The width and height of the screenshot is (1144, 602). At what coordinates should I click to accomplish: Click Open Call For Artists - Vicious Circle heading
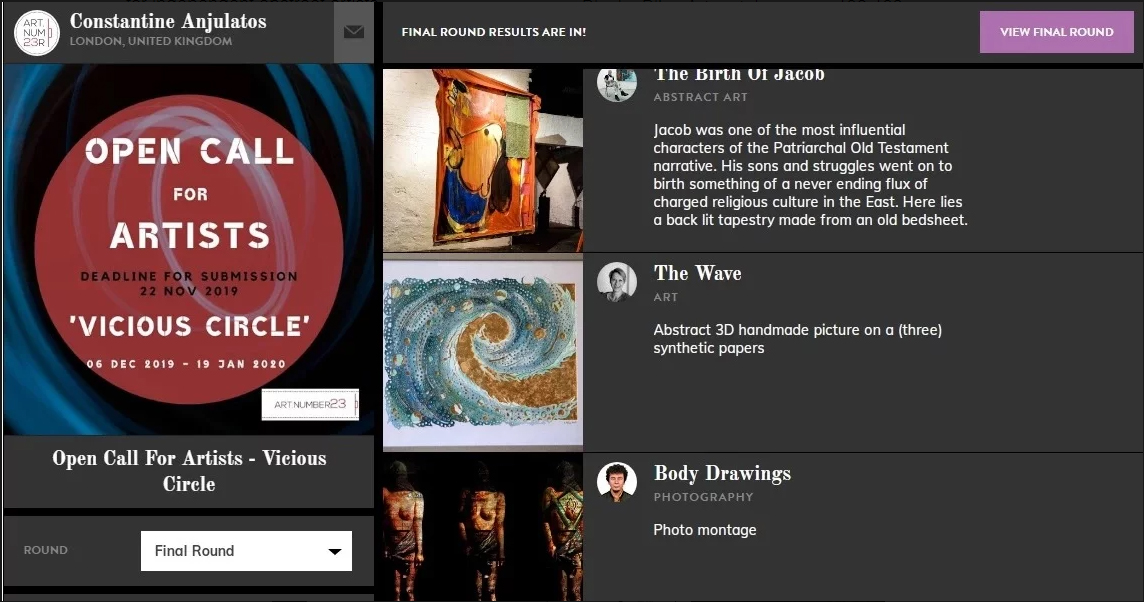(189, 471)
